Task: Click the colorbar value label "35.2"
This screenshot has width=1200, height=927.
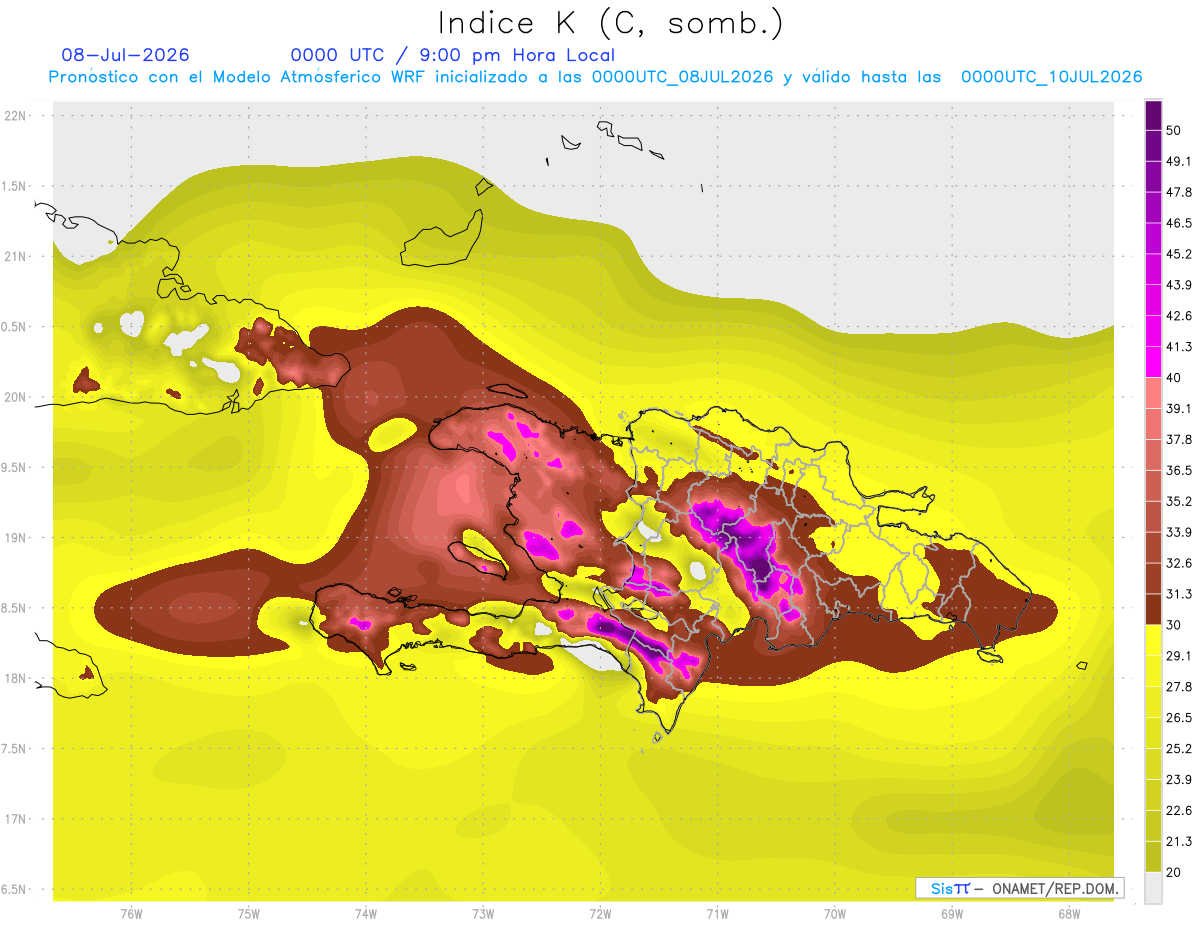Action: [1179, 501]
